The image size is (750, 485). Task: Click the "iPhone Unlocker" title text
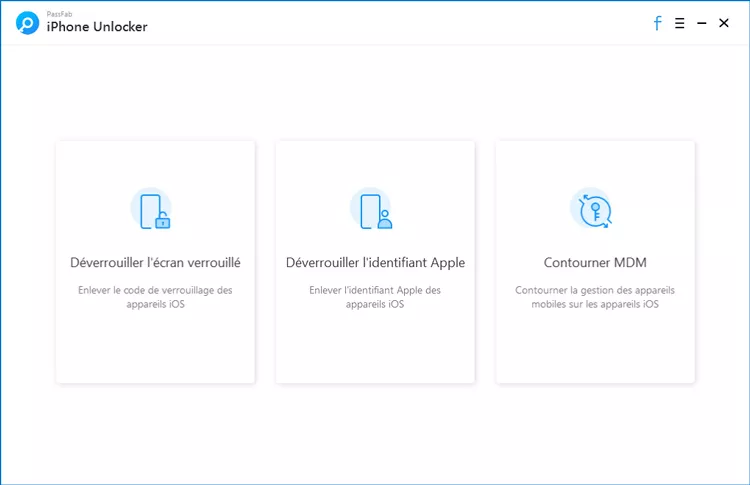[x=97, y=27]
